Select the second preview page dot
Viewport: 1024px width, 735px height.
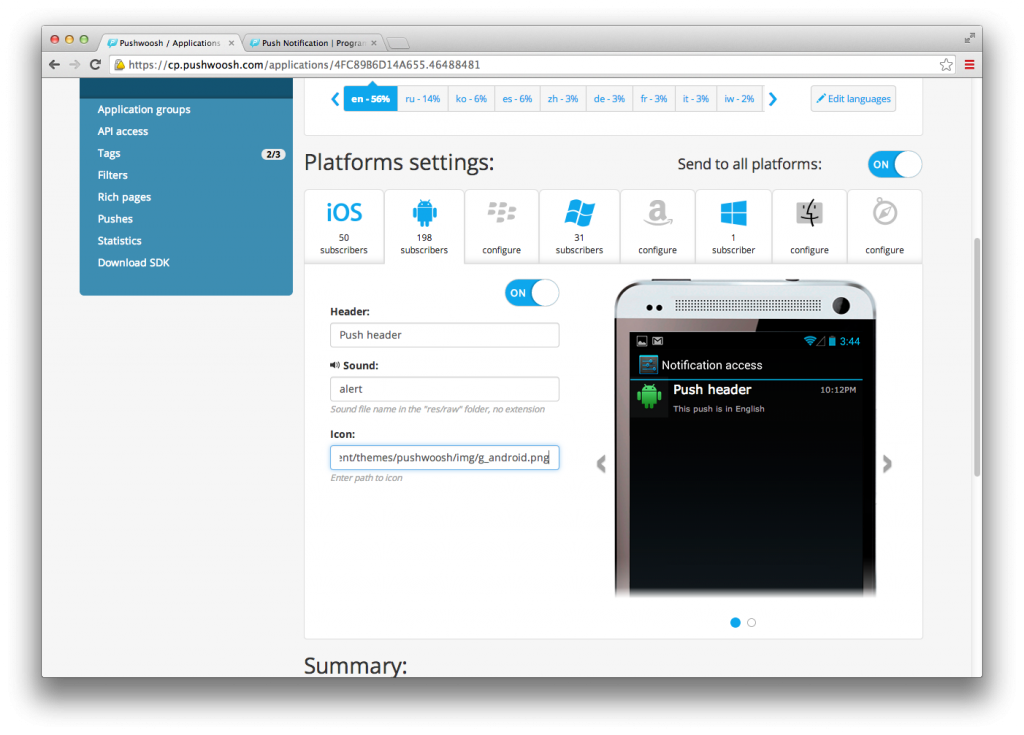point(752,623)
